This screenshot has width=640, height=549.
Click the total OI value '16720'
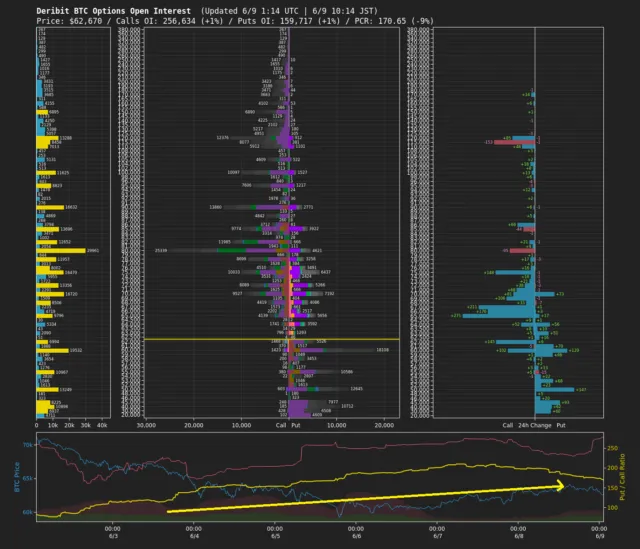pos(71,294)
